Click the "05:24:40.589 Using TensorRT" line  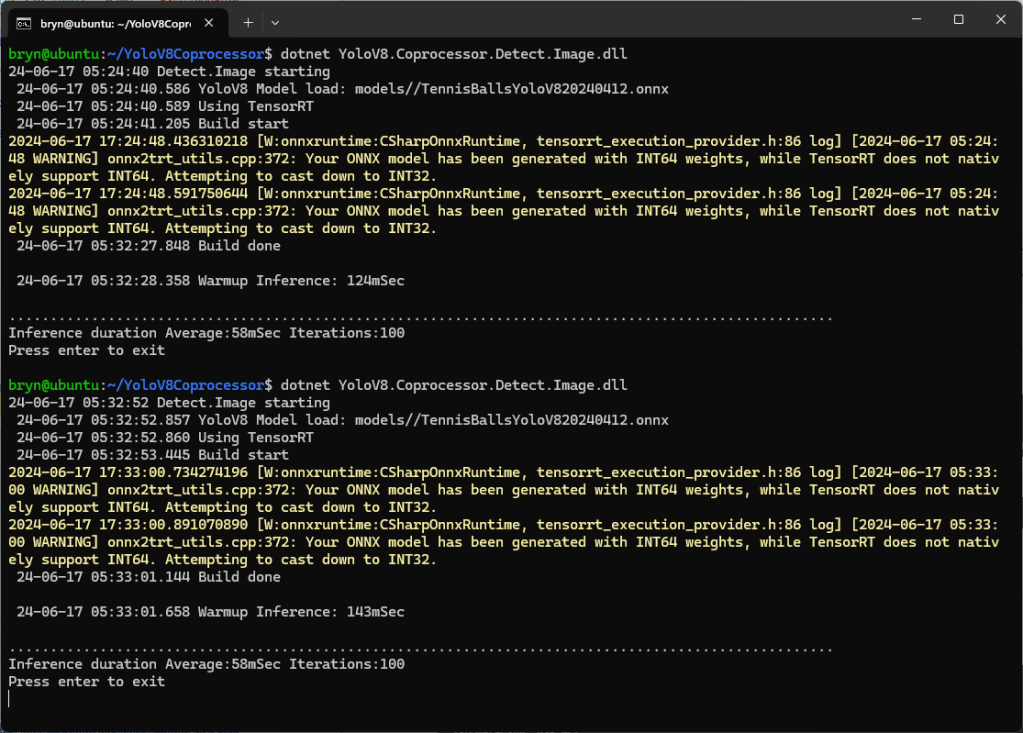click(164, 106)
